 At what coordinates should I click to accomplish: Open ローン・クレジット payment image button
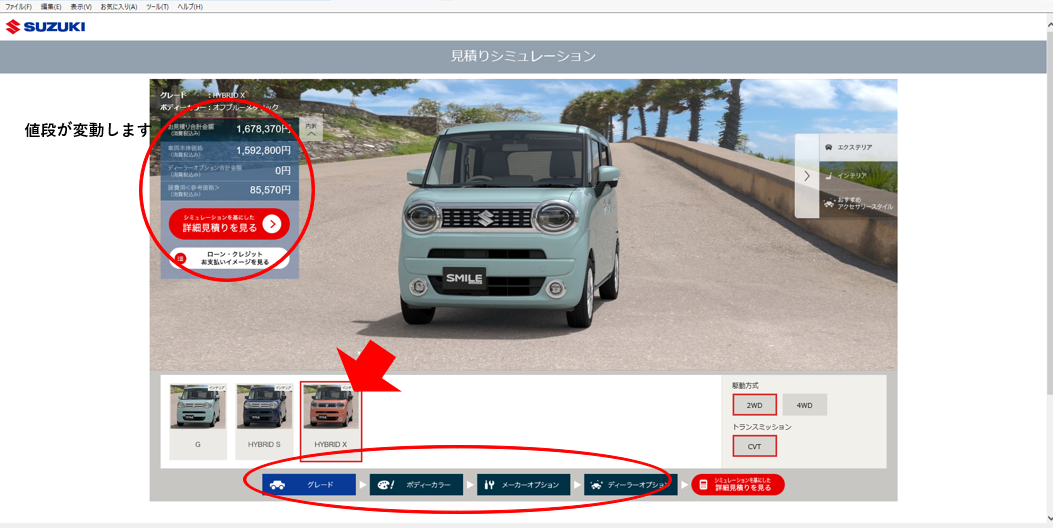point(229,259)
